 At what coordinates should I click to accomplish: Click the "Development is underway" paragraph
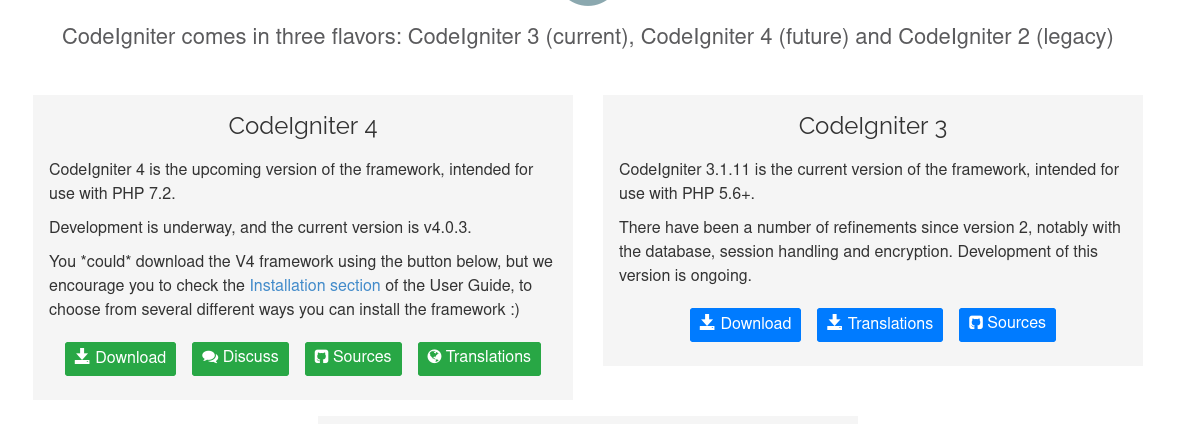pyautogui.click(x=260, y=227)
